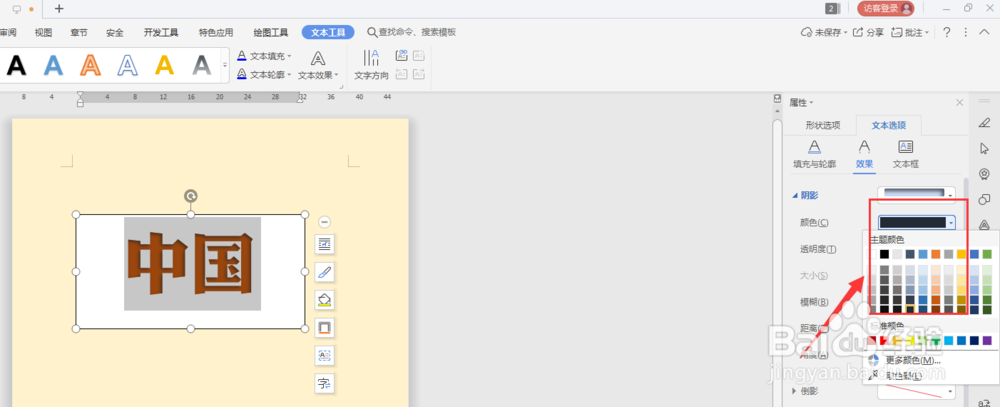Pick the green theme color swatch

pyautogui.click(x=987, y=254)
